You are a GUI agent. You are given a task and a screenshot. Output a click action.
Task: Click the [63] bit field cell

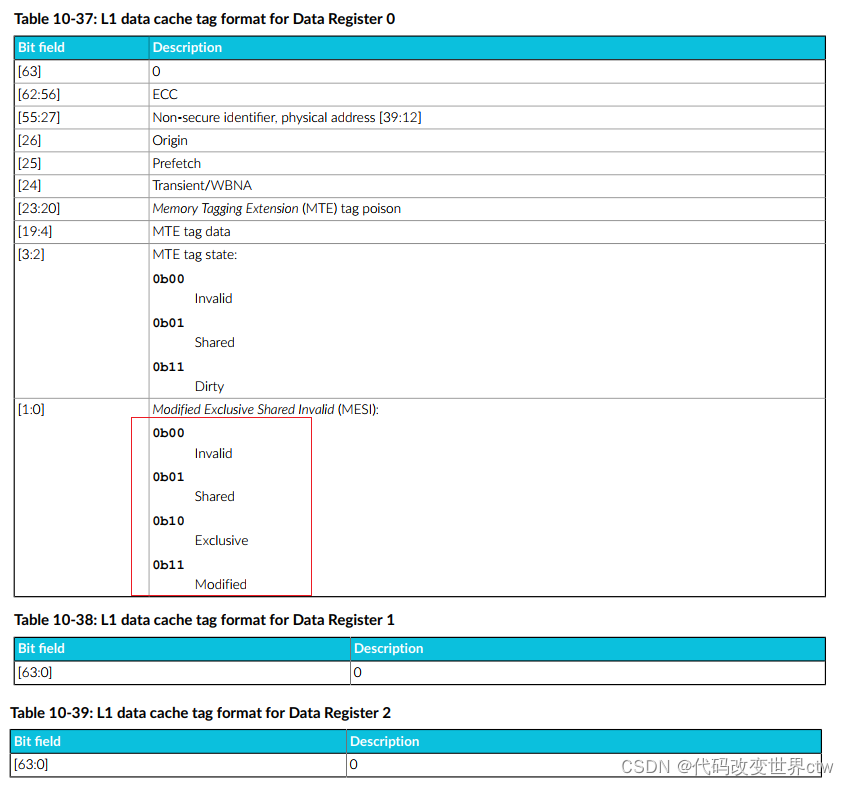[x=82, y=71]
